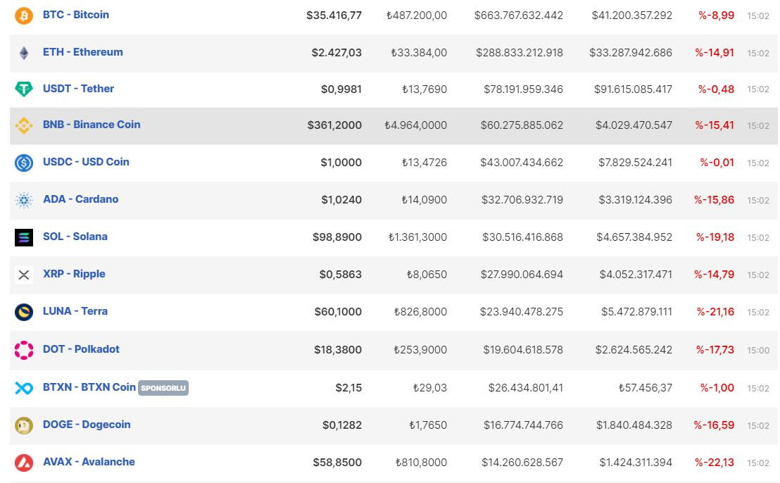This screenshot has height=483, width=780.
Task: Select USD Coin market cap $43.007.434.662
Action: [x=521, y=163]
